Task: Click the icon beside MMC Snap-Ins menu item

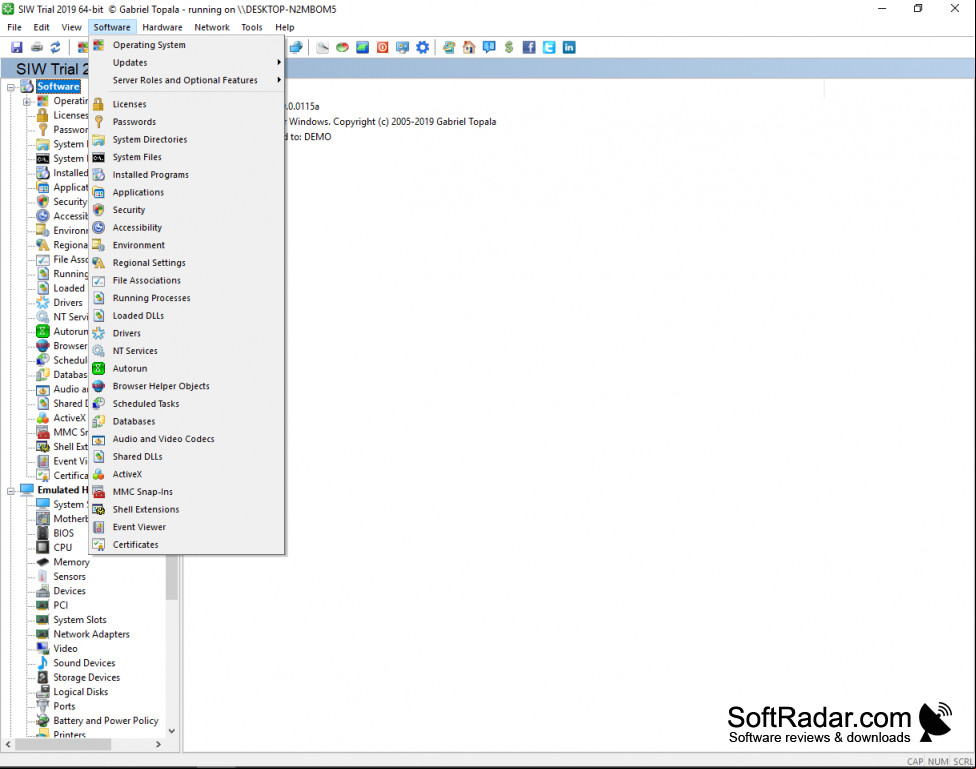Action: 98,492
